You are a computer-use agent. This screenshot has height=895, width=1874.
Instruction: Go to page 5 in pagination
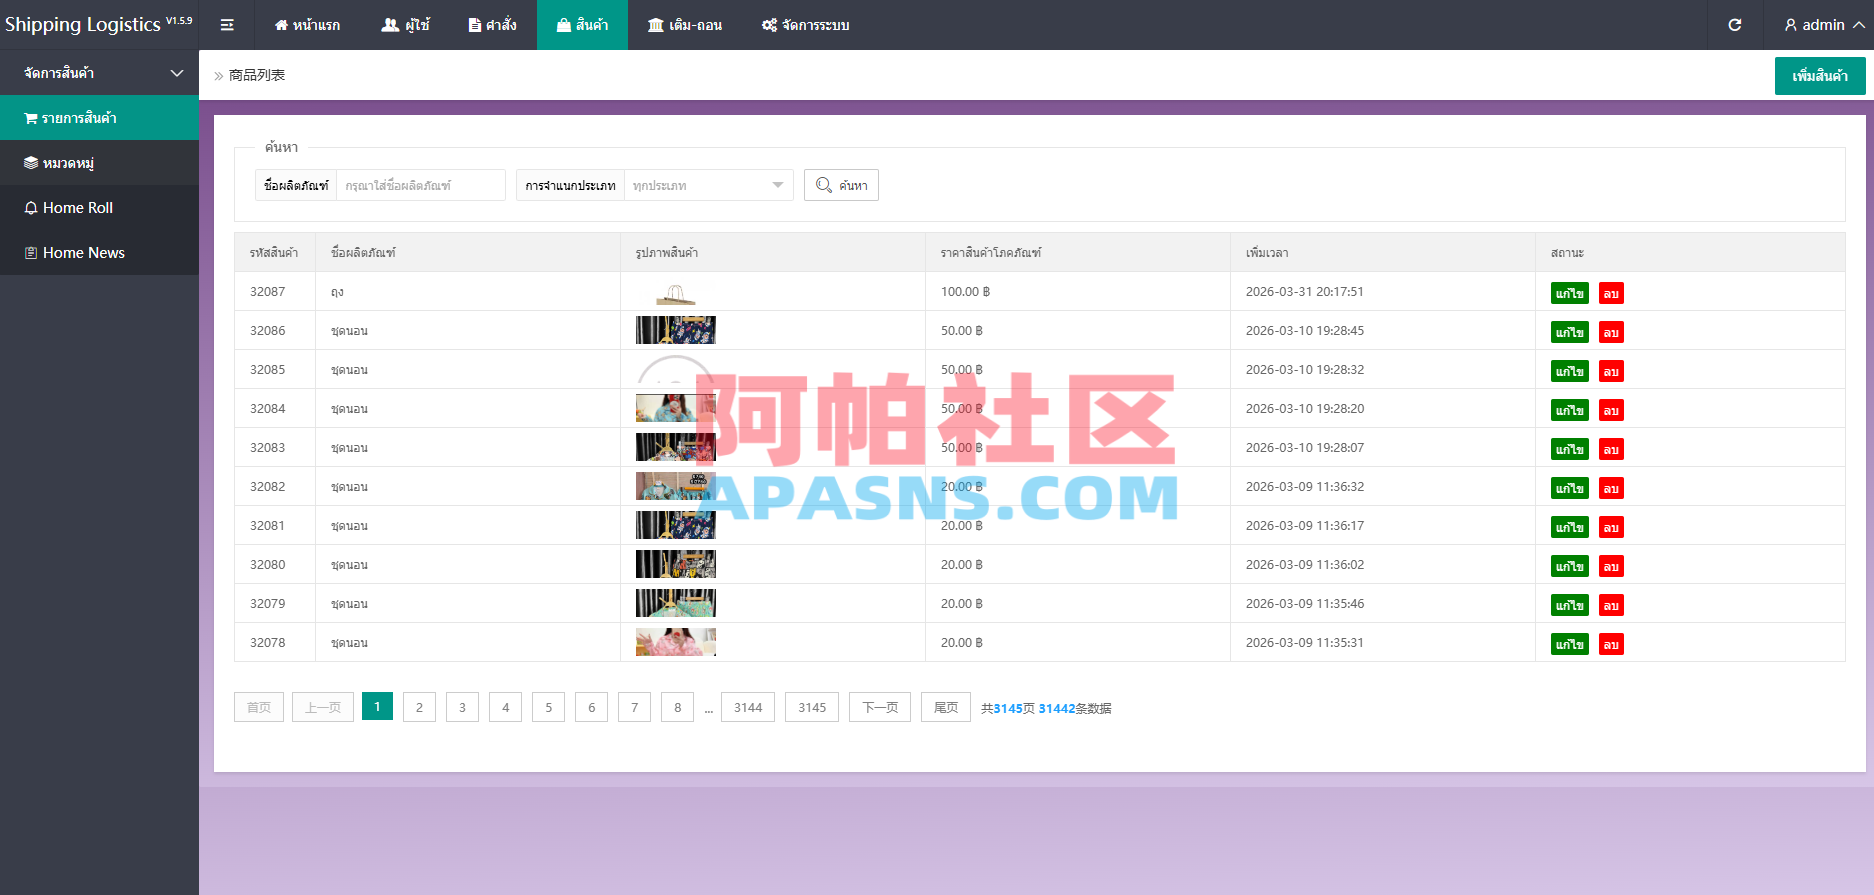coord(548,707)
